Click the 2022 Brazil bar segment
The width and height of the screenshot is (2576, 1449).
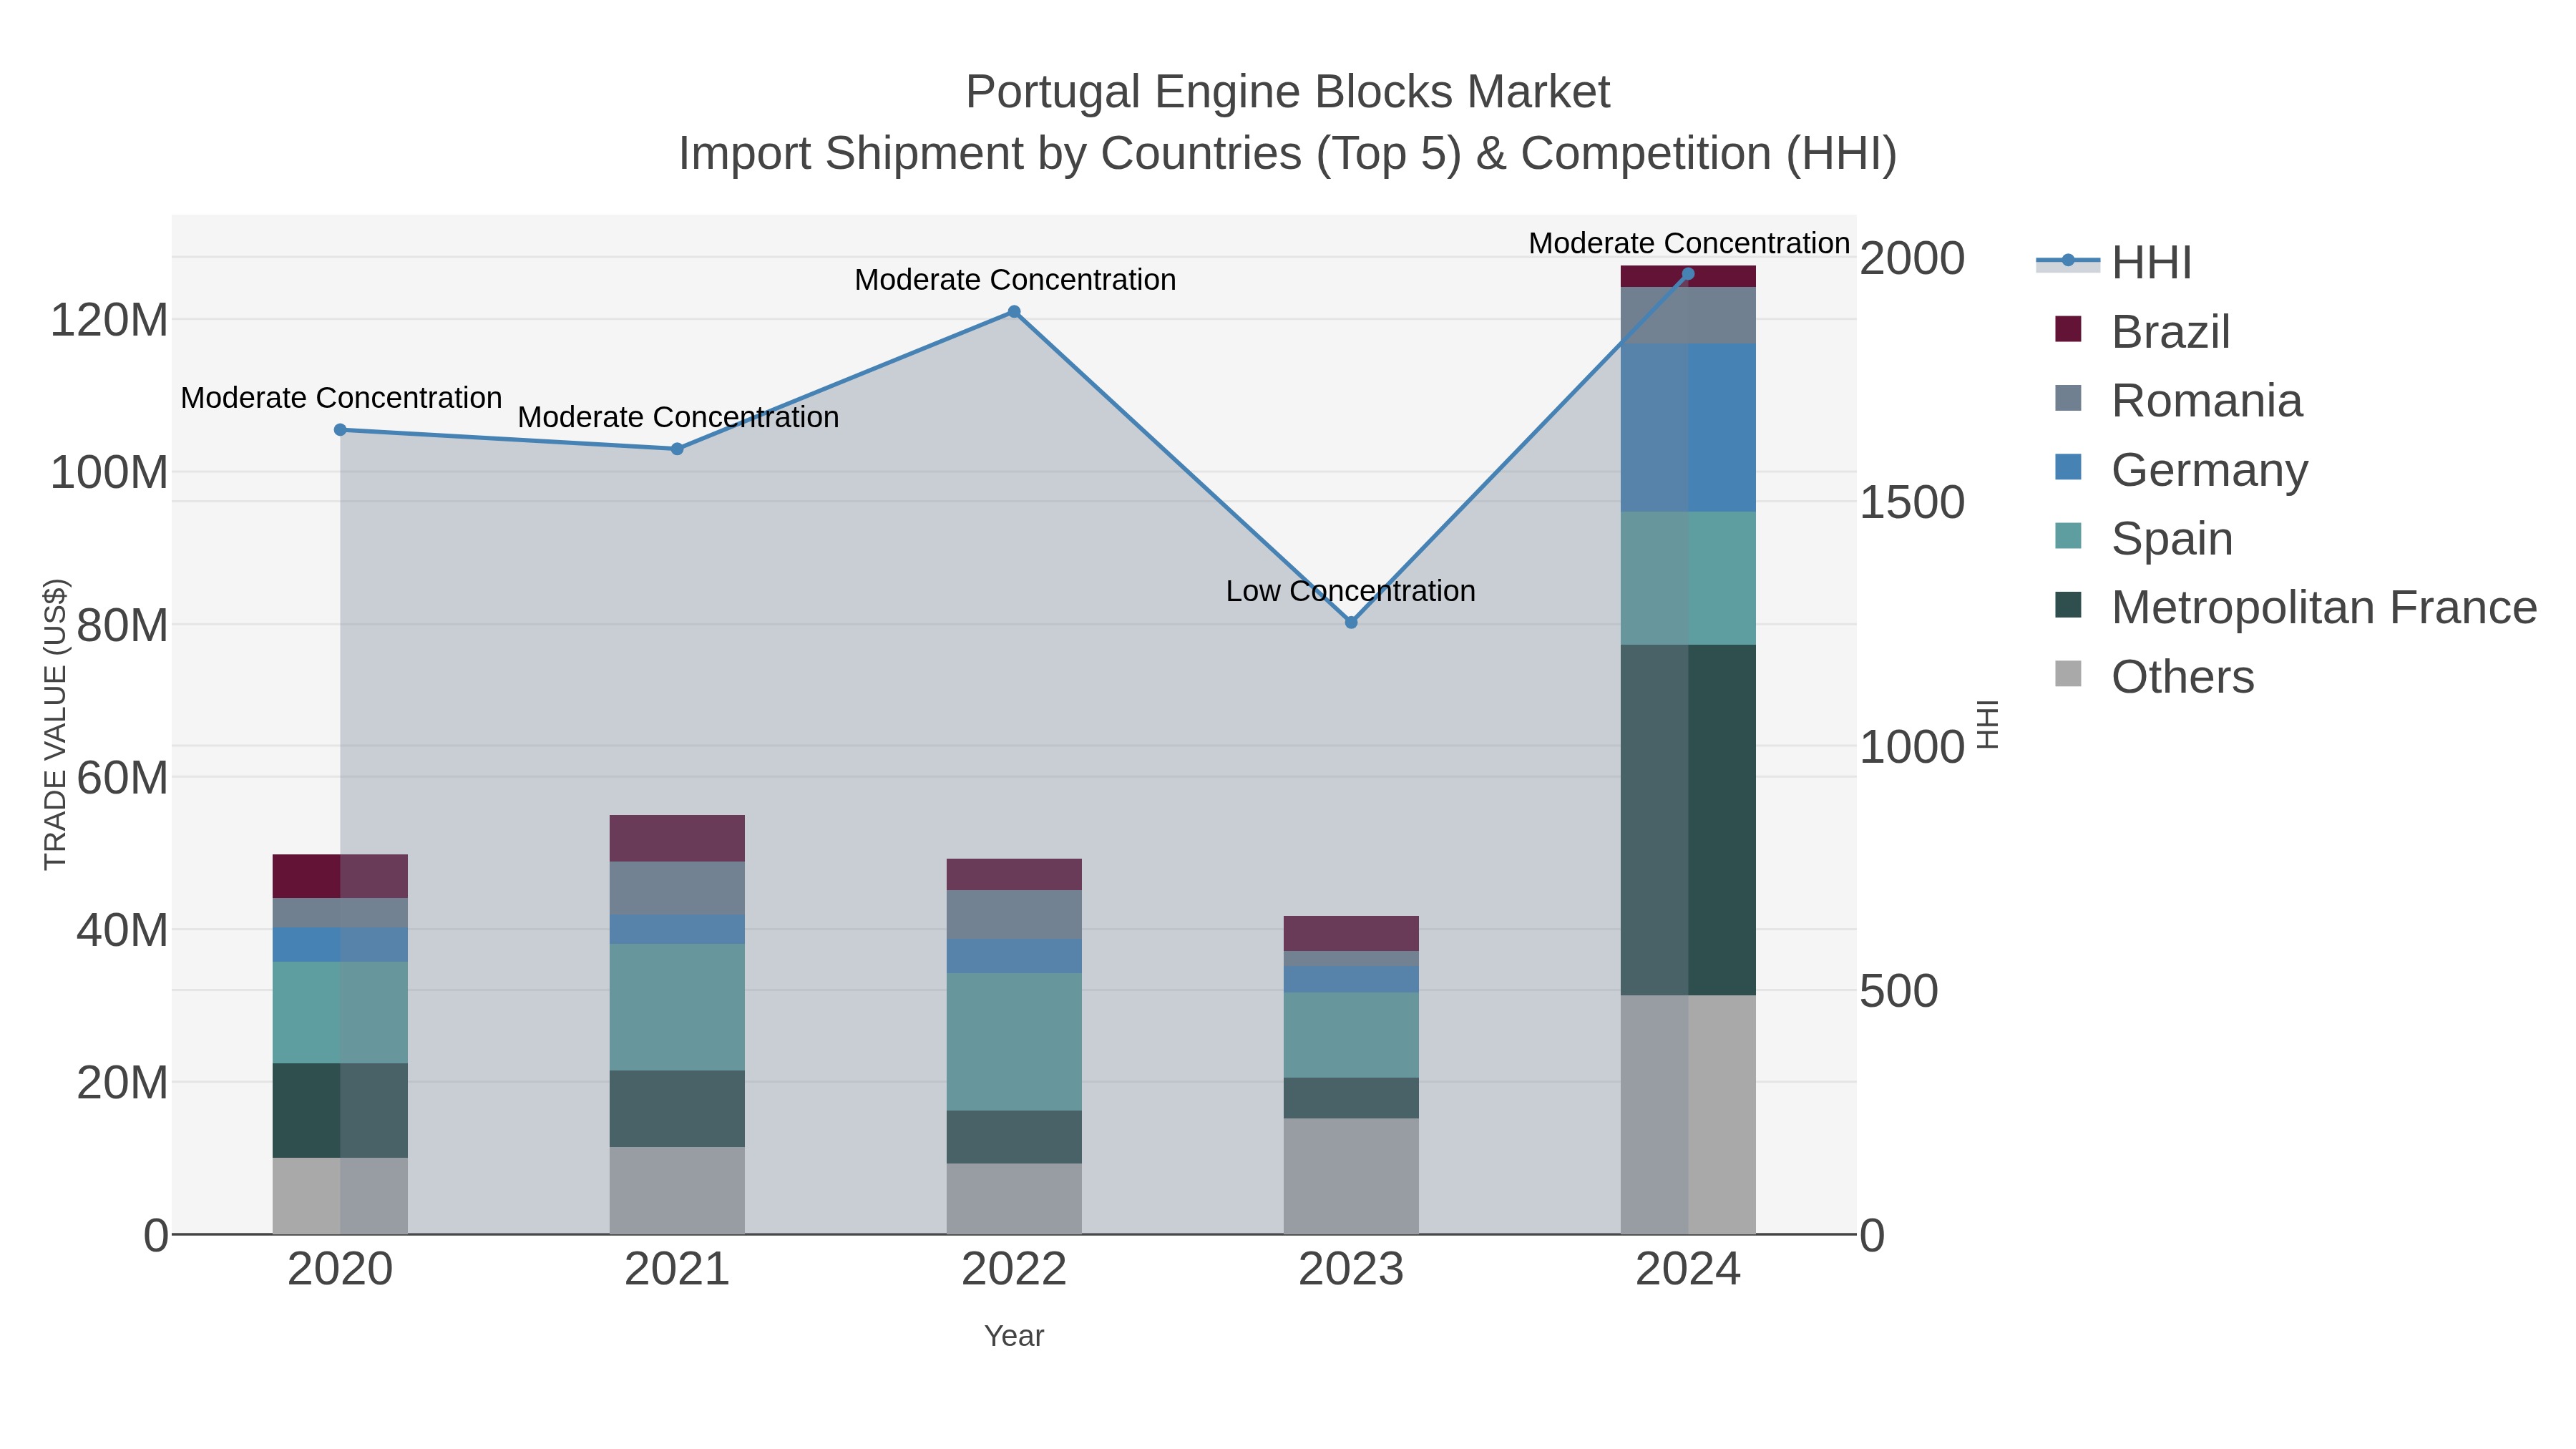pyautogui.click(x=1014, y=875)
